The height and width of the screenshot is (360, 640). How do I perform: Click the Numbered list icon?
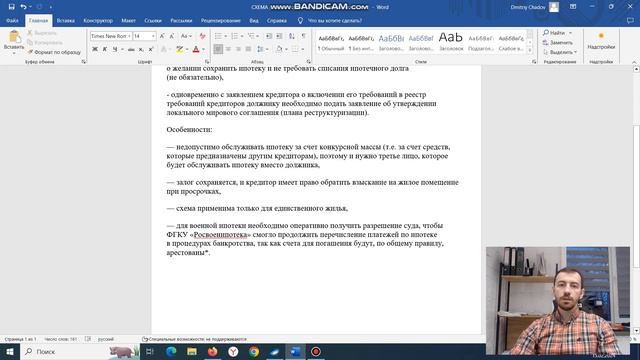[235, 36]
